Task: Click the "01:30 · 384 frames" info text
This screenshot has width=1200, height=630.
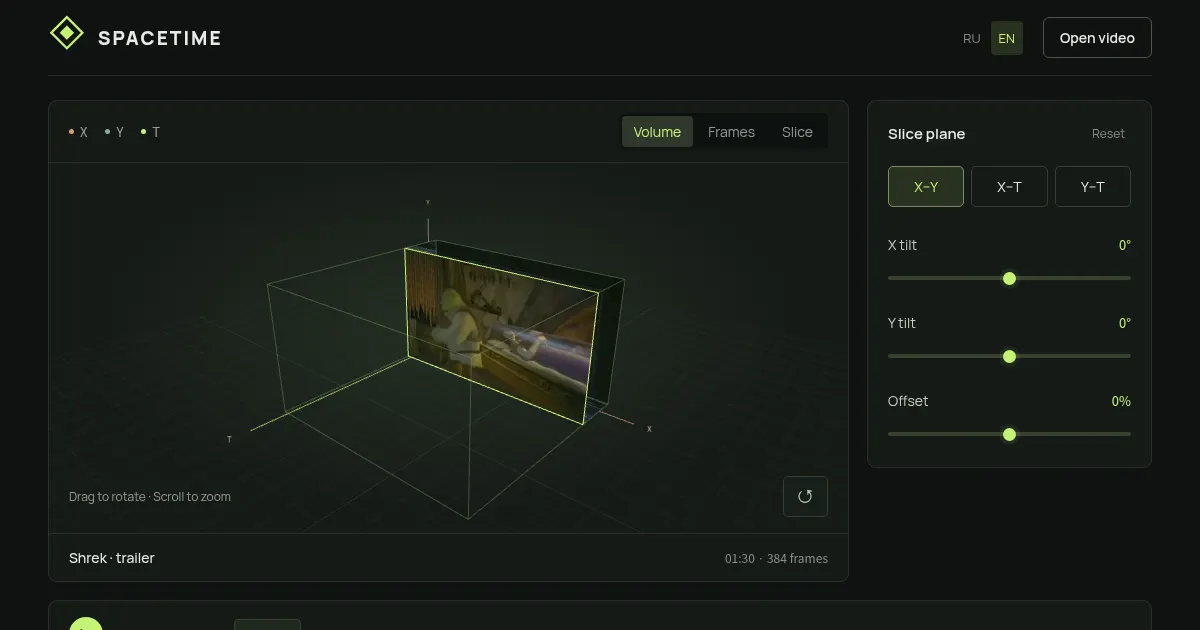Action: 776,559
